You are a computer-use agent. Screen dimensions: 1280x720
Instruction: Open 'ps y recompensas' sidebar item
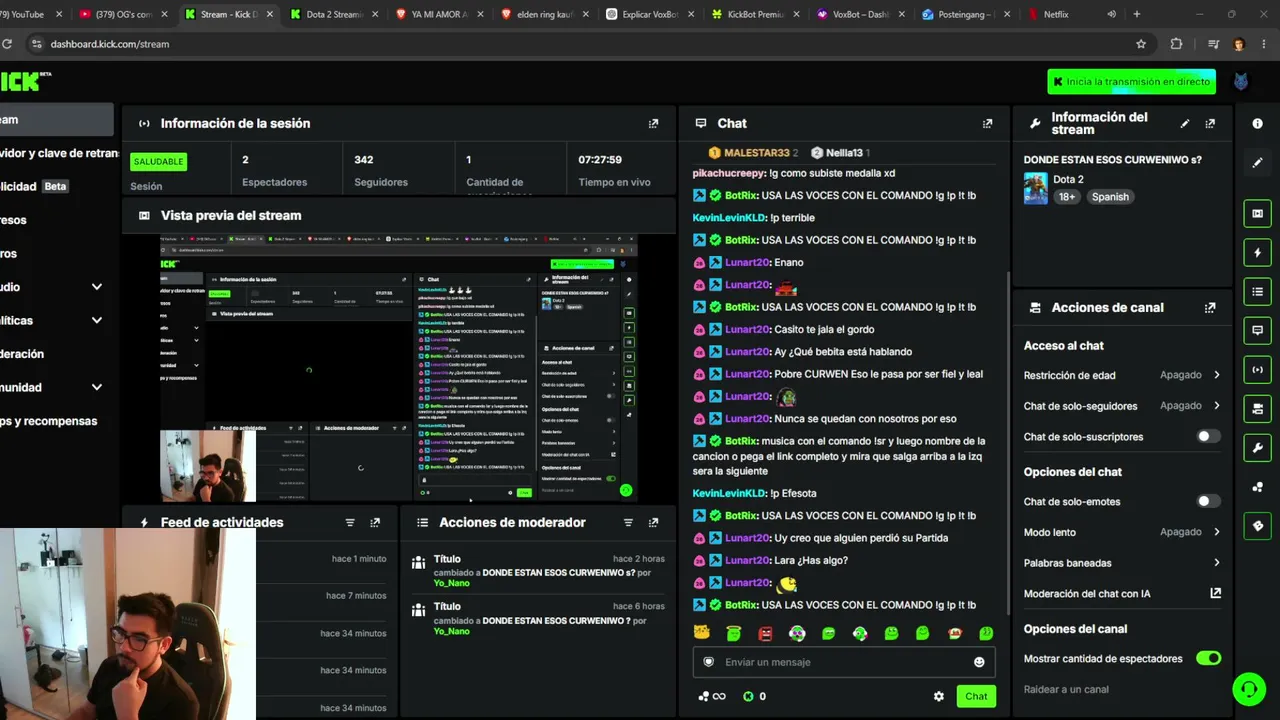(x=49, y=421)
